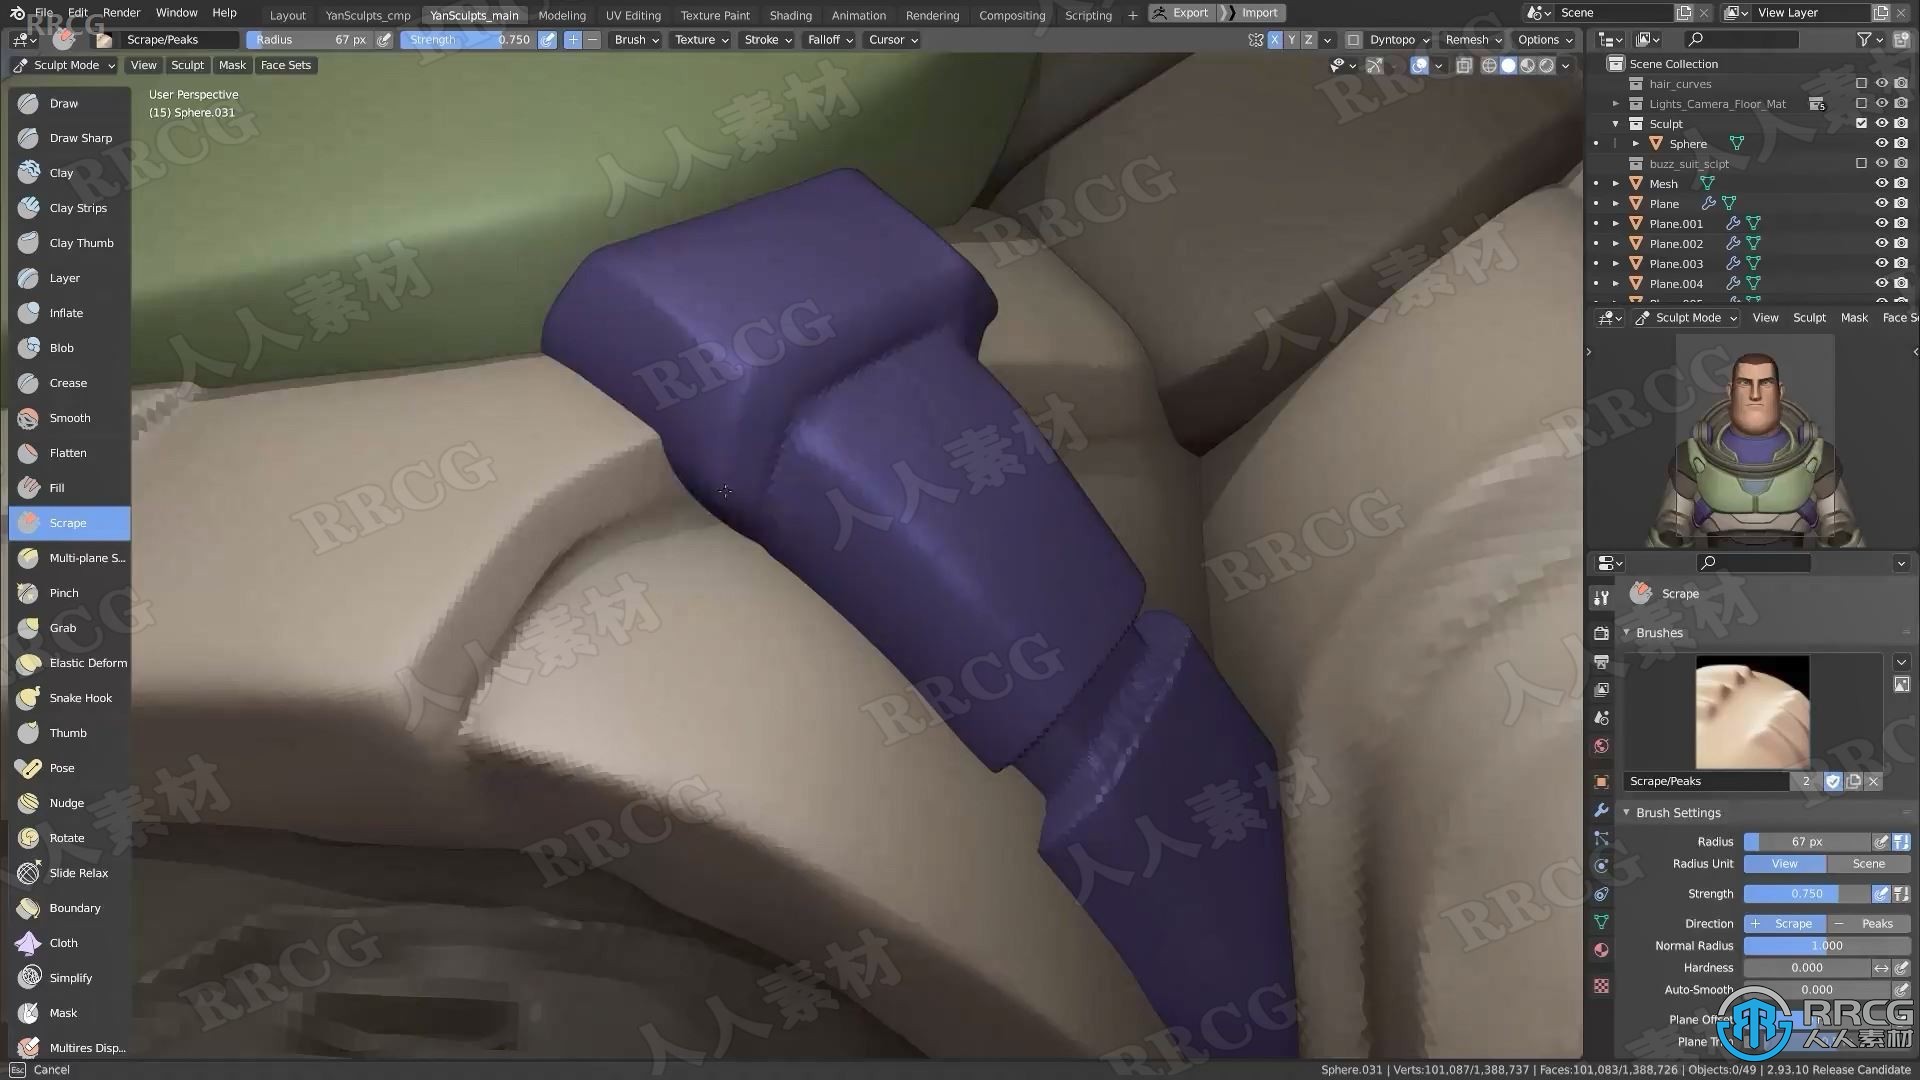Select the Clay Thumb brush
The height and width of the screenshot is (1080, 1920).
pos(69,243)
